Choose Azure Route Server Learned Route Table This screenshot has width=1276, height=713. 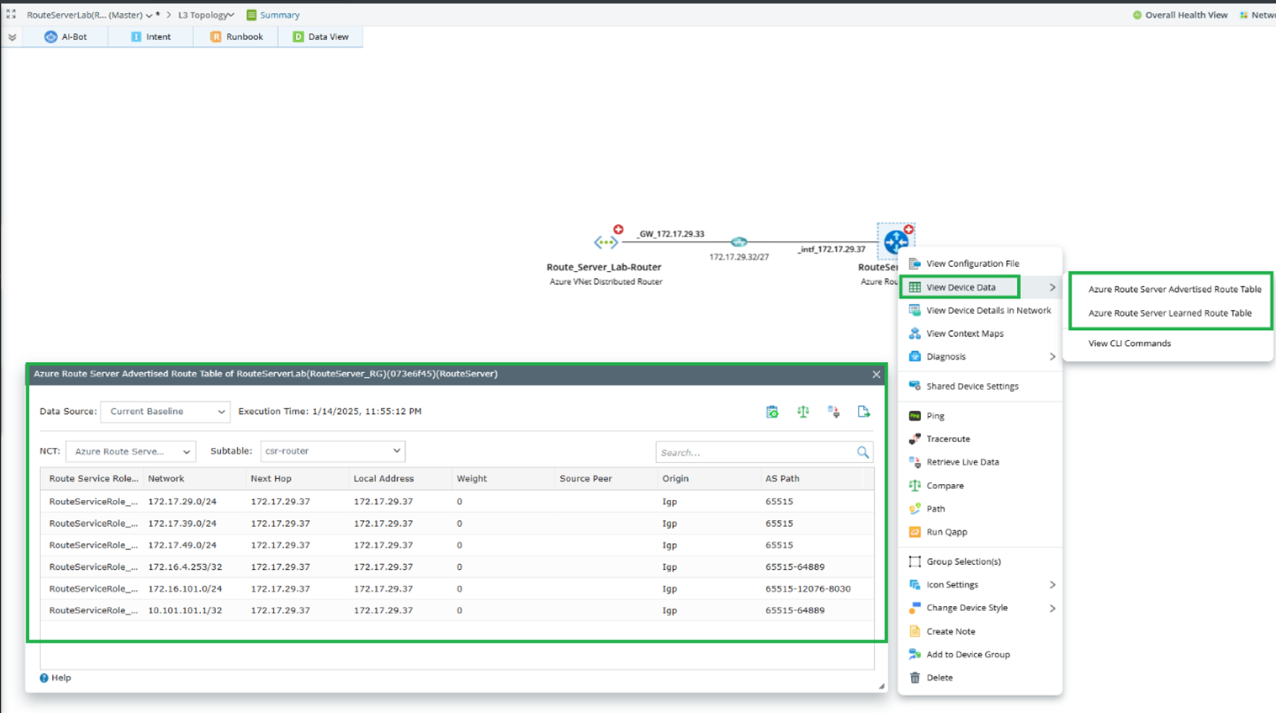point(1169,313)
